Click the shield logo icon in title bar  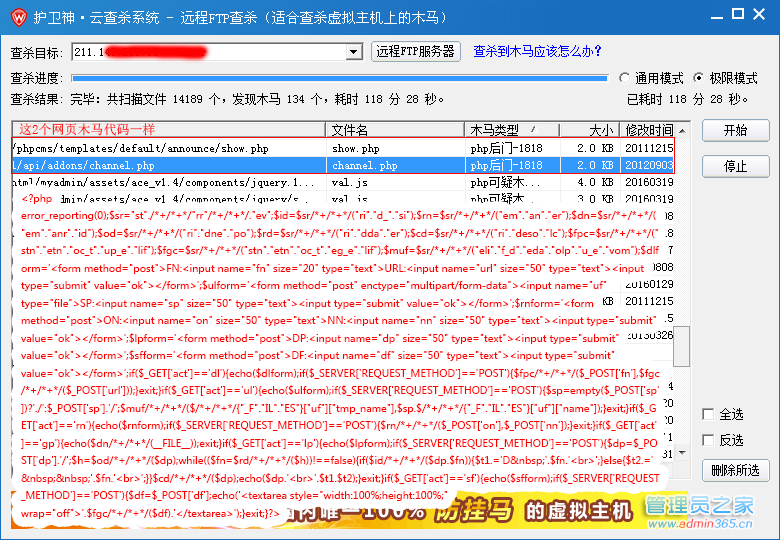[x=19, y=17]
